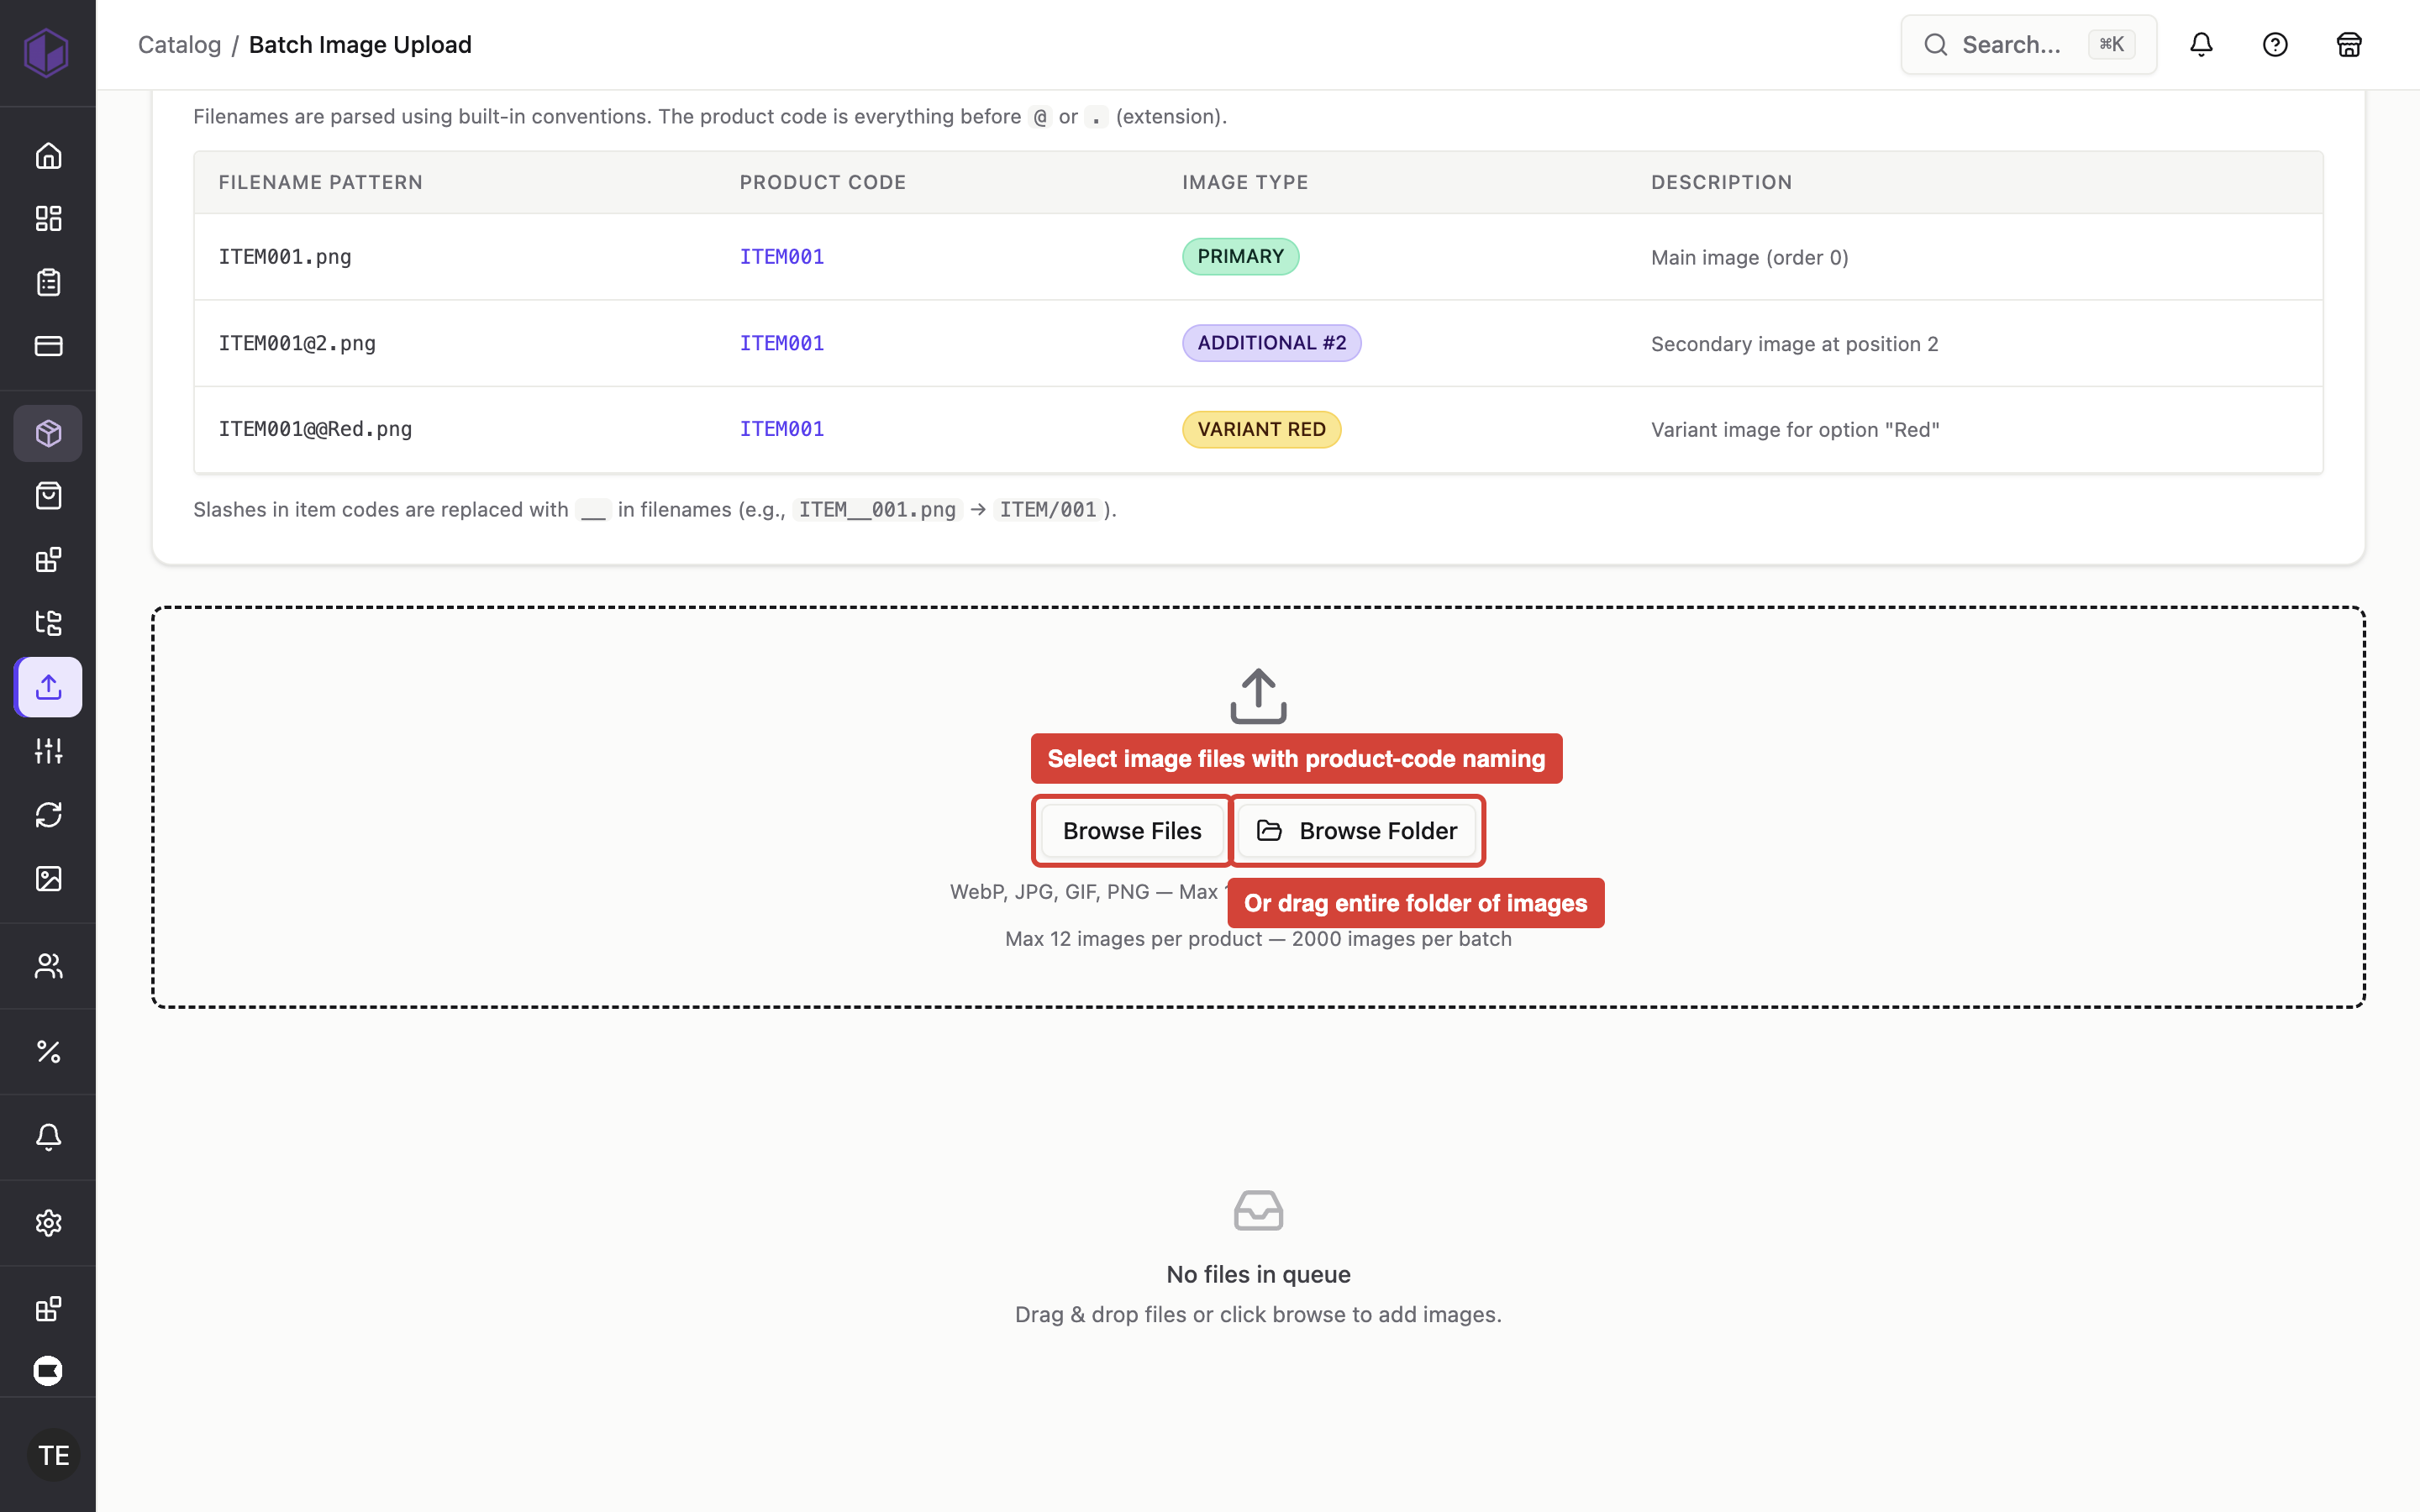2420x1512 pixels.
Task: Focus the Search field
Action: tap(2028, 45)
